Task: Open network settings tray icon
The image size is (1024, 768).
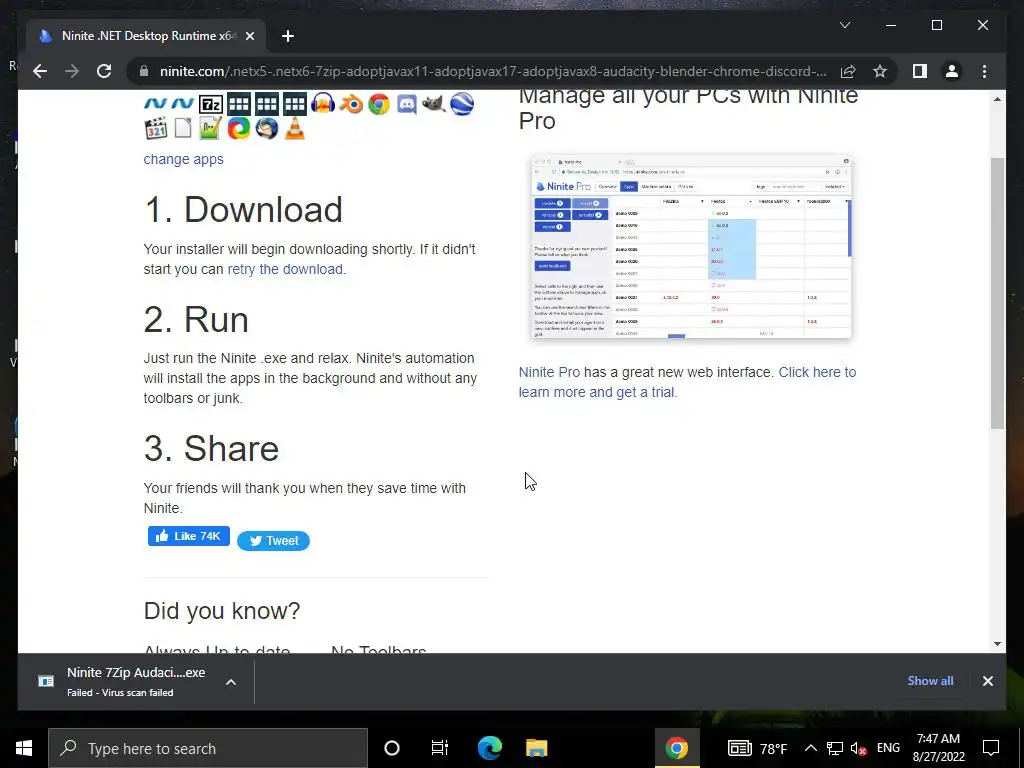Action: coord(835,748)
